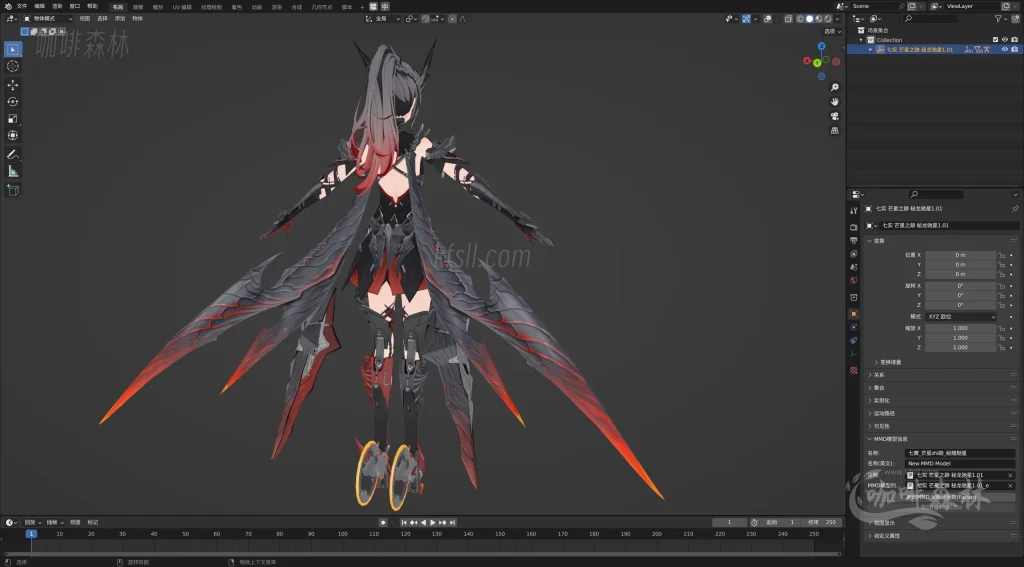Open the Scene properties tab

point(854,267)
